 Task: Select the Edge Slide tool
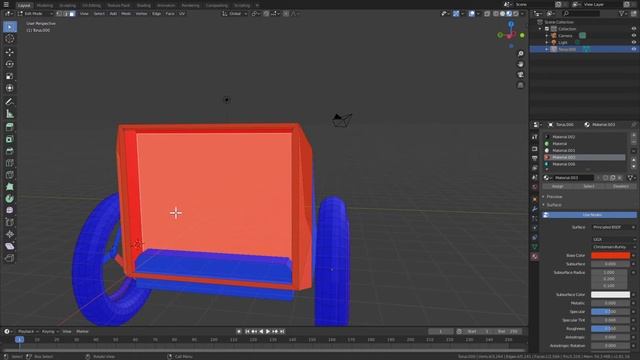point(10,222)
